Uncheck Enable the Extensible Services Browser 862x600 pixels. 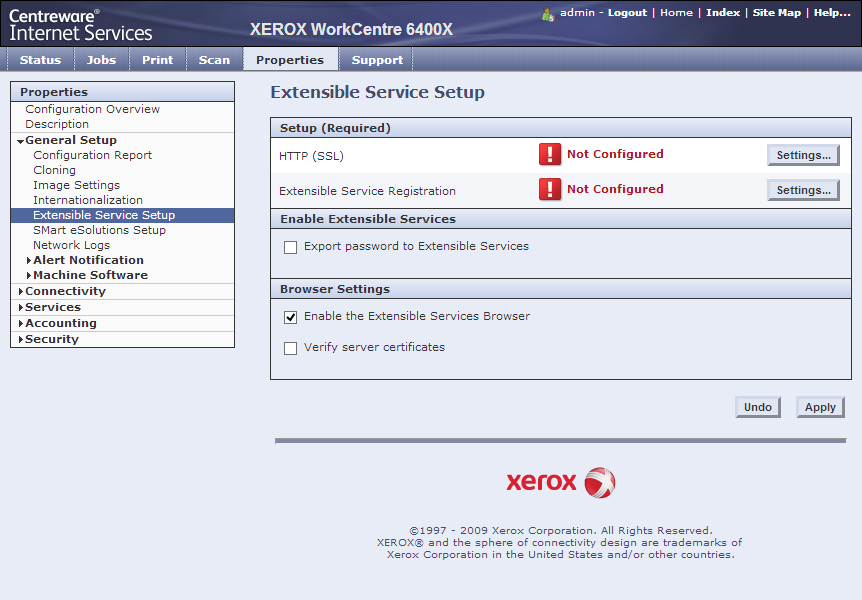[x=291, y=317]
